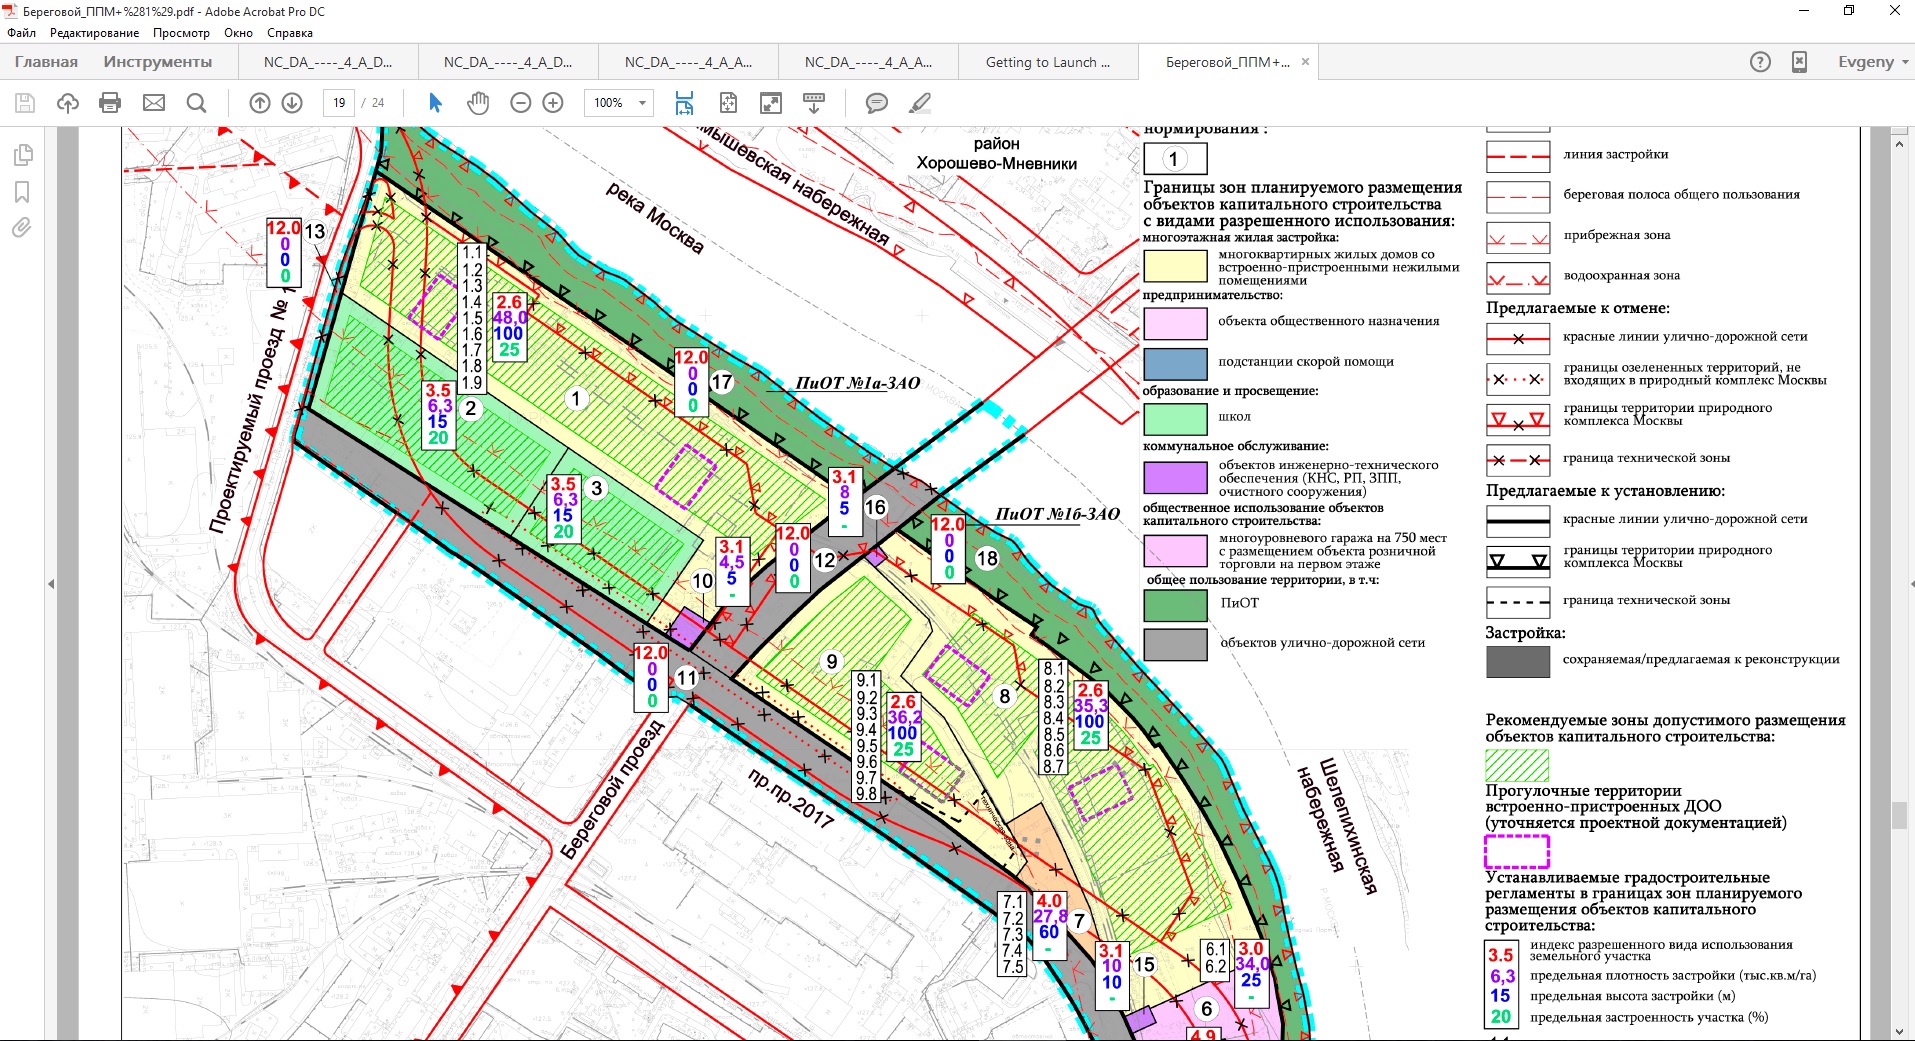
Task: Open the first NC_DA_----_4_A_A tab
Action: pyautogui.click(x=688, y=62)
